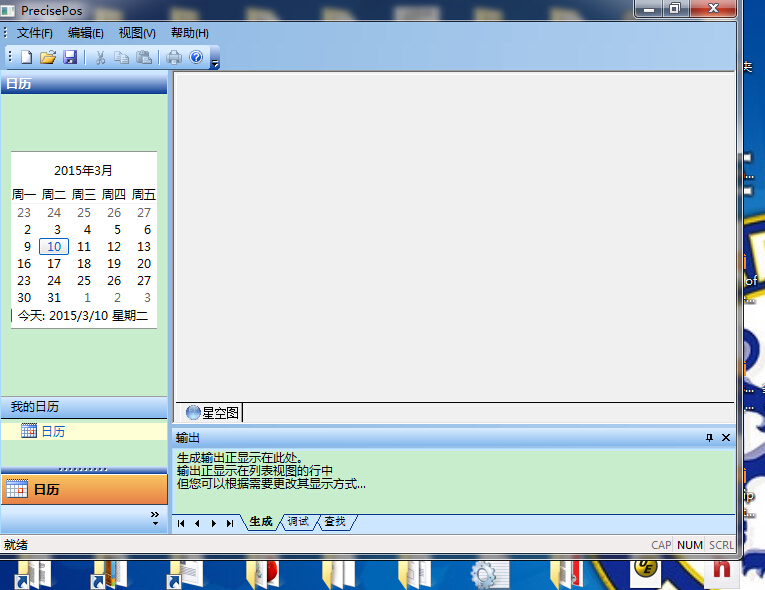
Task: Select March 31 in the calendar
Action: [54, 297]
